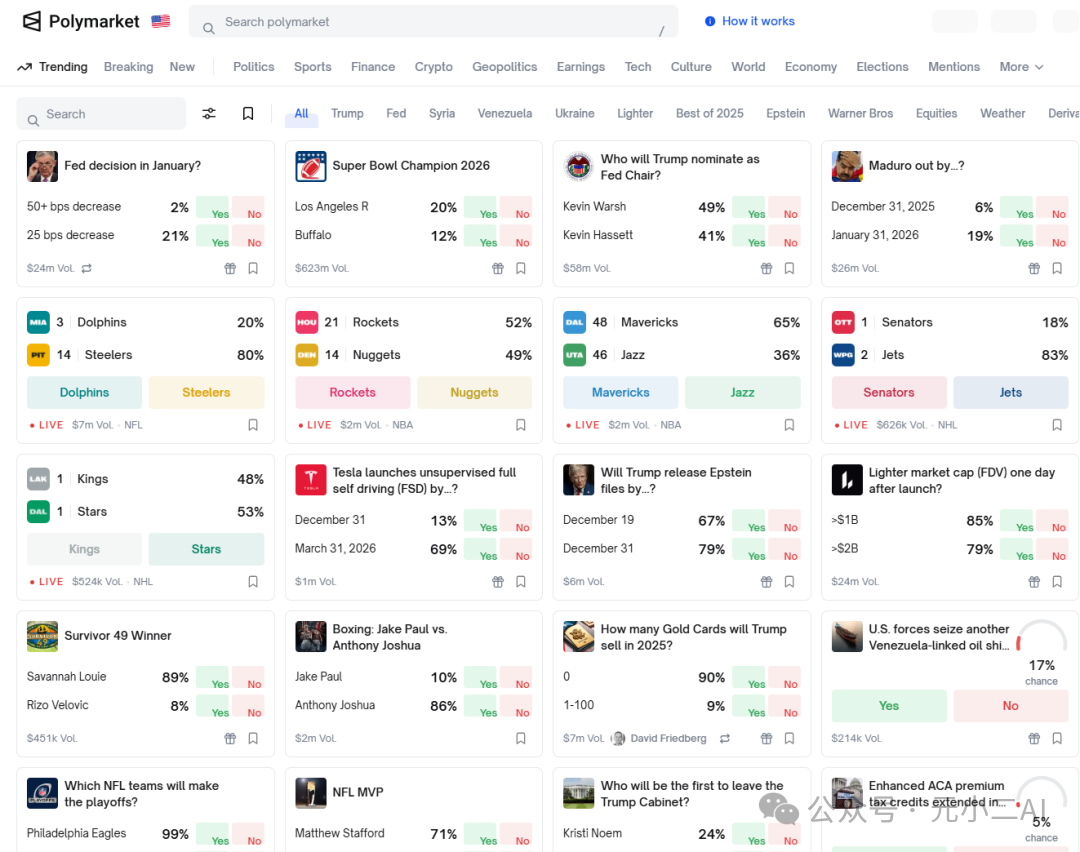This screenshot has width=1080, height=852.
Task: Open the Crypto category
Action: point(433,67)
